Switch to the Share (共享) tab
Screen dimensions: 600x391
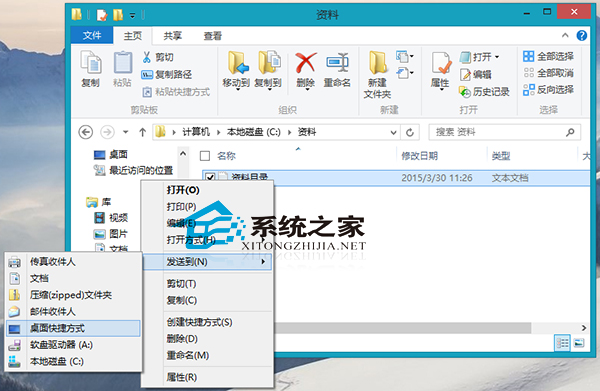click(x=173, y=36)
